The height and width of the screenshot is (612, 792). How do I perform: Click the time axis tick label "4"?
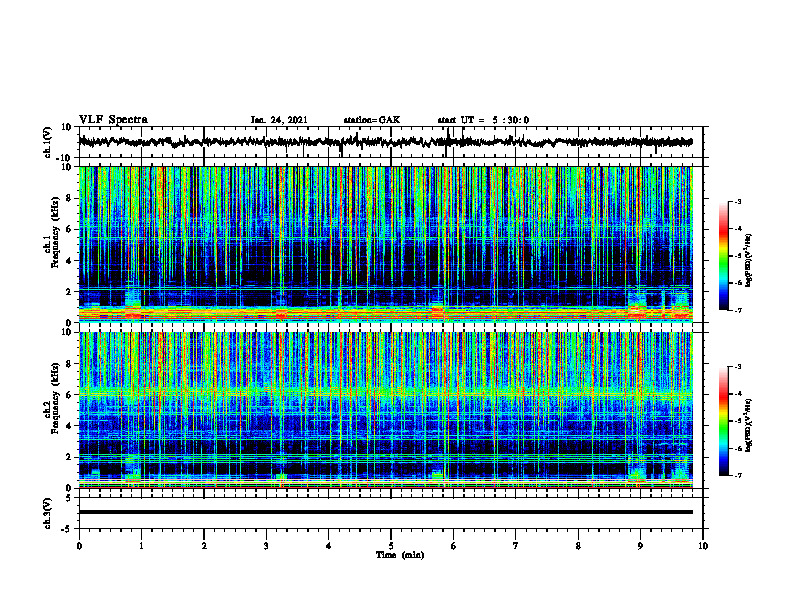point(329,546)
